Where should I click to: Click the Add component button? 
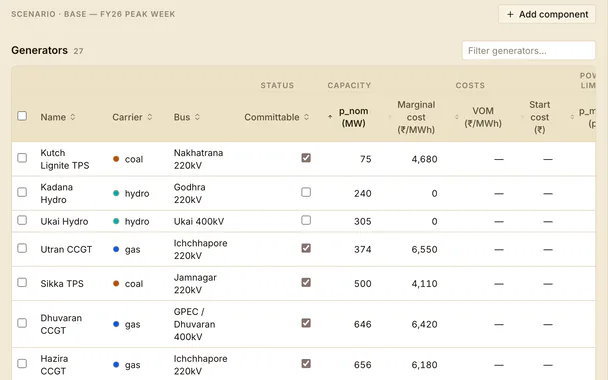547,14
